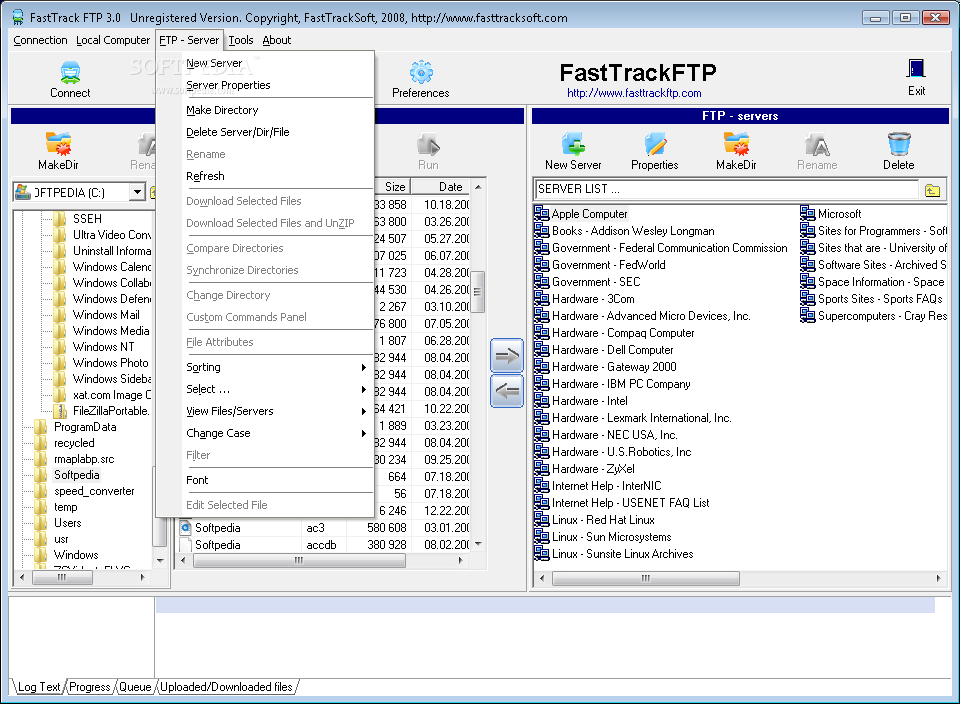The image size is (960, 704).
Task: Select Softpedia accdb file row
Action: tap(324, 545)
